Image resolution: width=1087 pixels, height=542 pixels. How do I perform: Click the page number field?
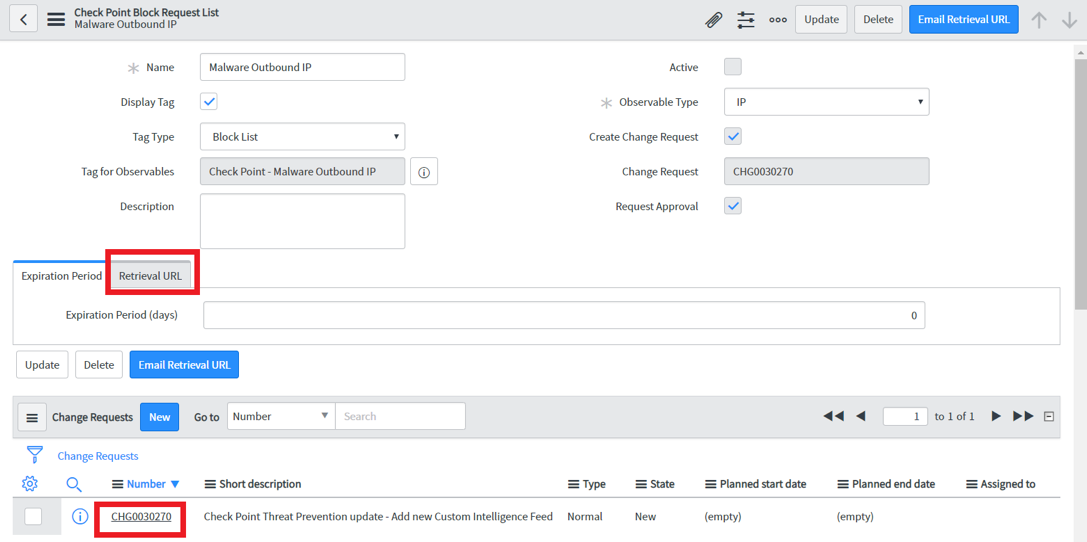point(905,417)
